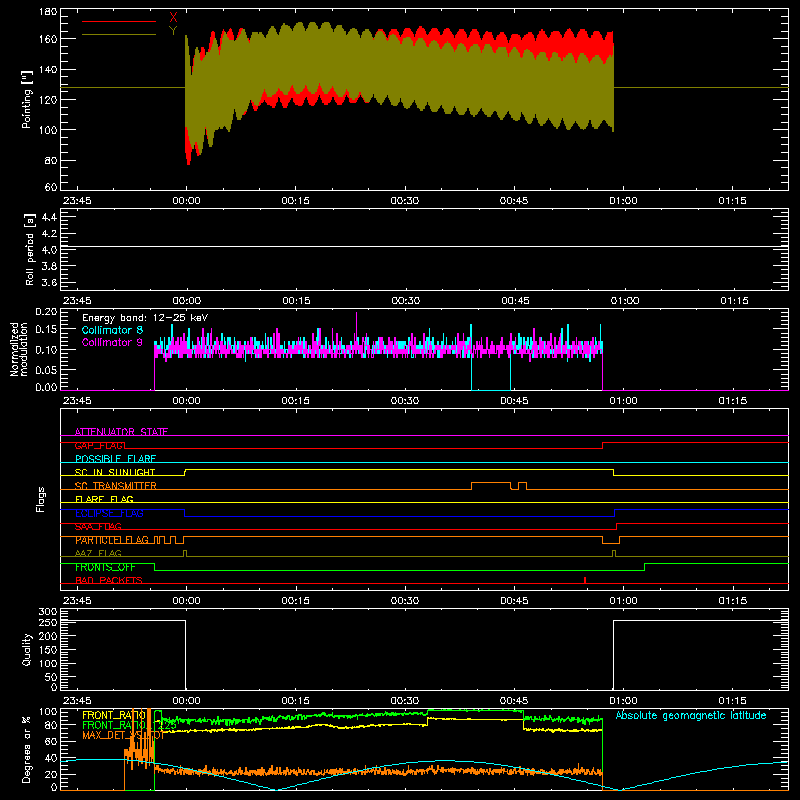Click '00:45' under the Quality plot

[514, 701]
